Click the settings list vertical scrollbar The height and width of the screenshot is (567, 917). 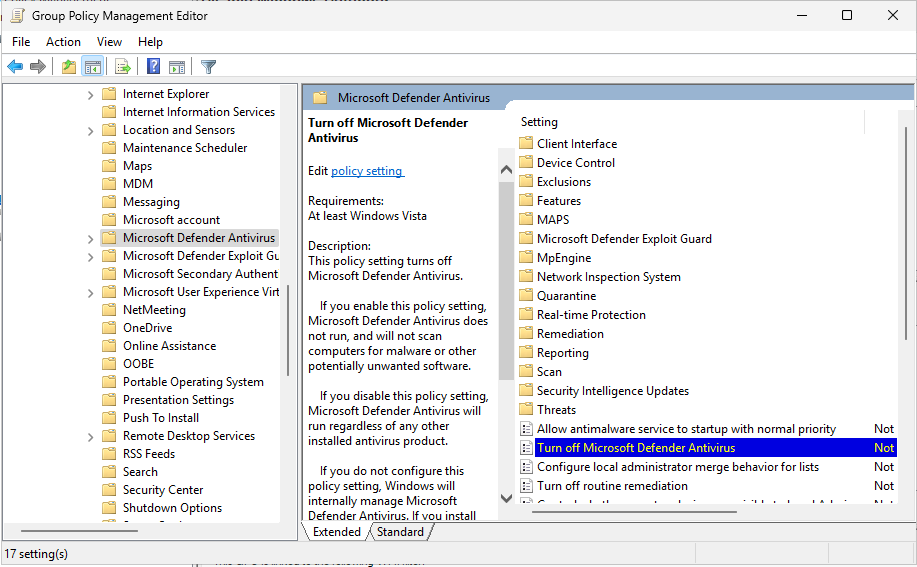pyautogui.click(x=906, y=234)
